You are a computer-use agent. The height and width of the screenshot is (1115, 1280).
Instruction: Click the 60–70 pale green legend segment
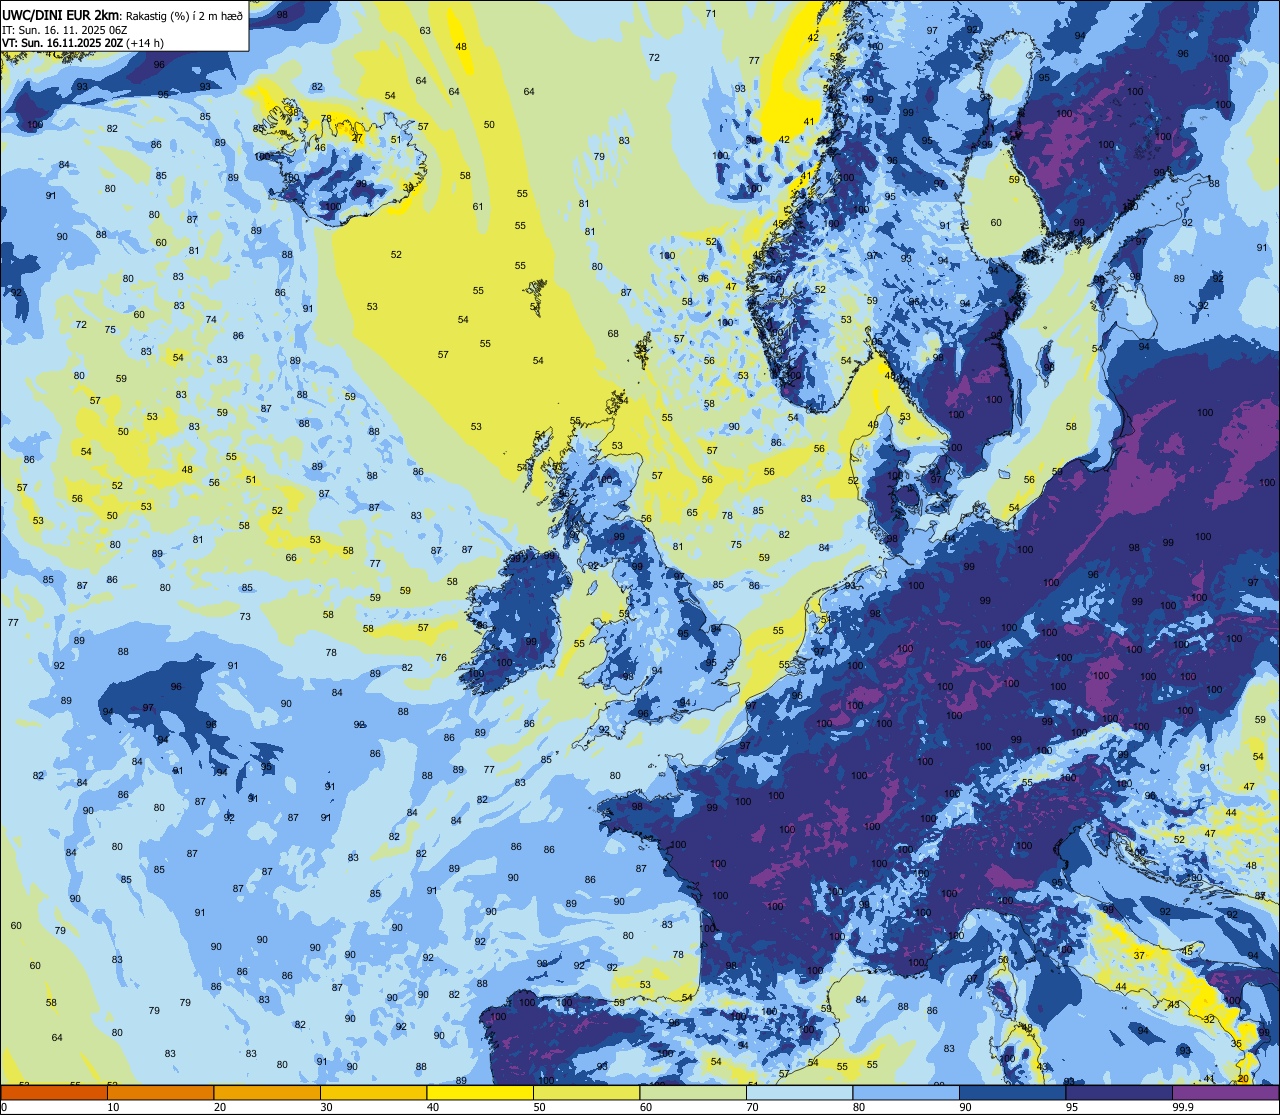click(x=693, y=1093)
